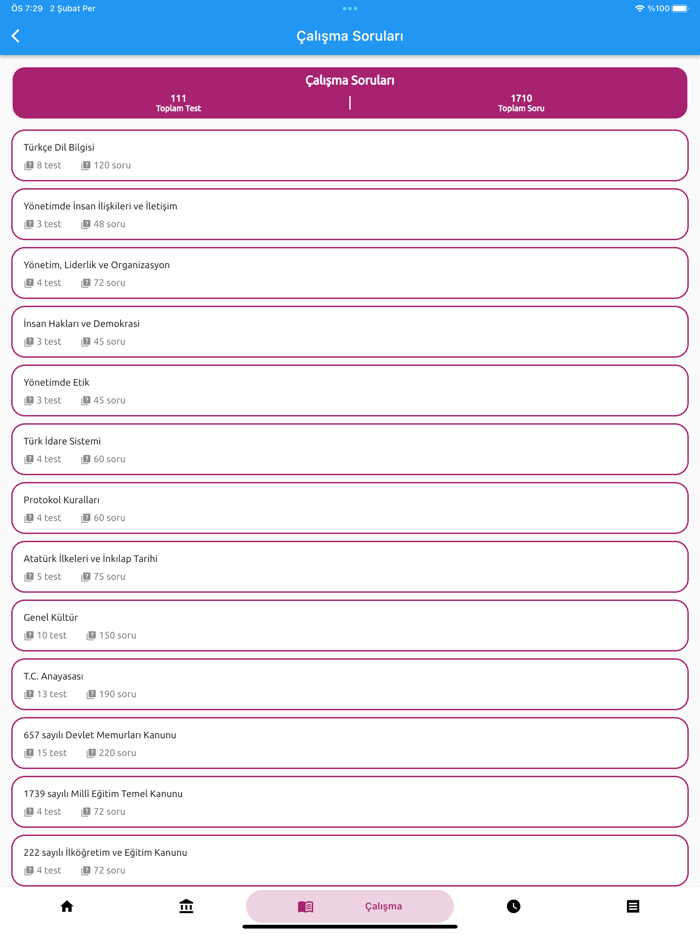Image resolution: width=700 pixels, height=934 pixels.
Task: Open the home tab icon
Action: pos(67,906)
